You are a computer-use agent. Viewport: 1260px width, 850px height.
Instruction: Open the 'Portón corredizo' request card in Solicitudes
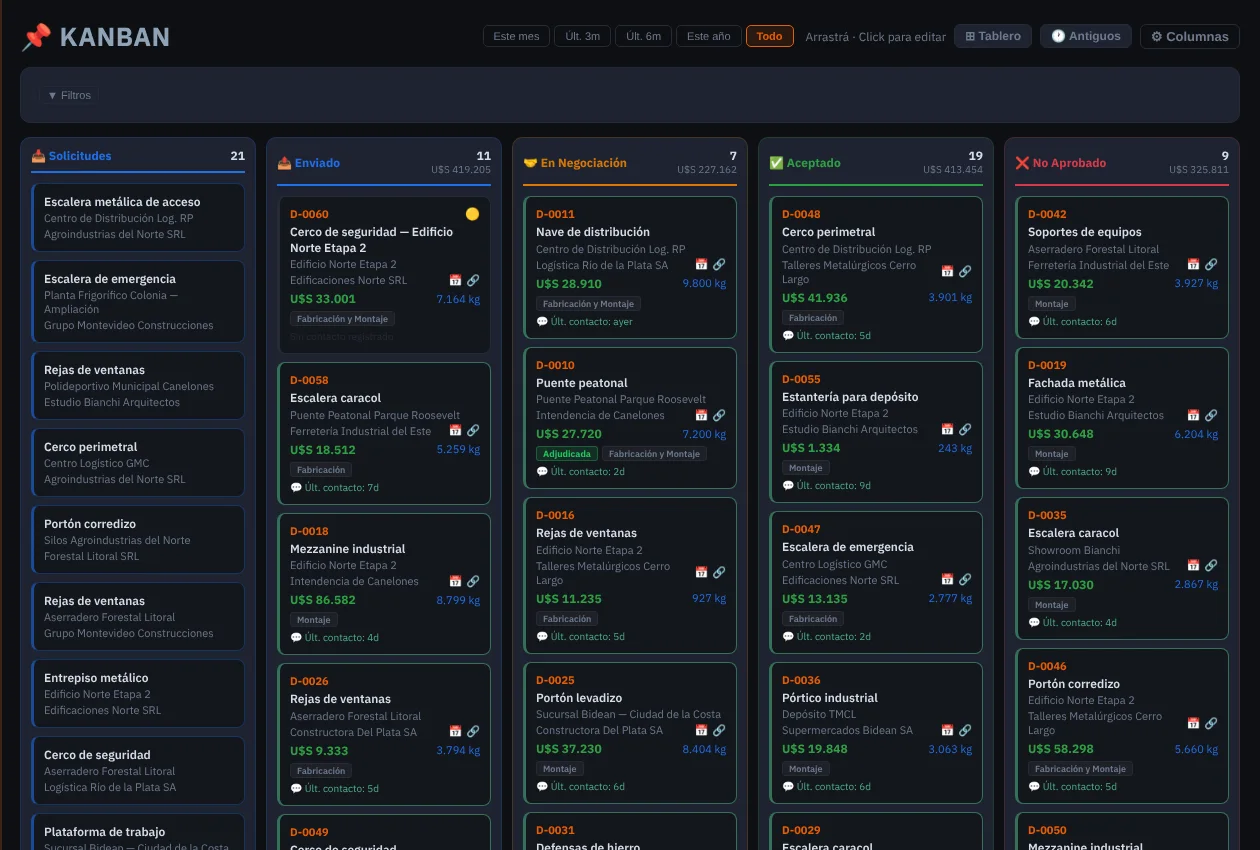138,540
